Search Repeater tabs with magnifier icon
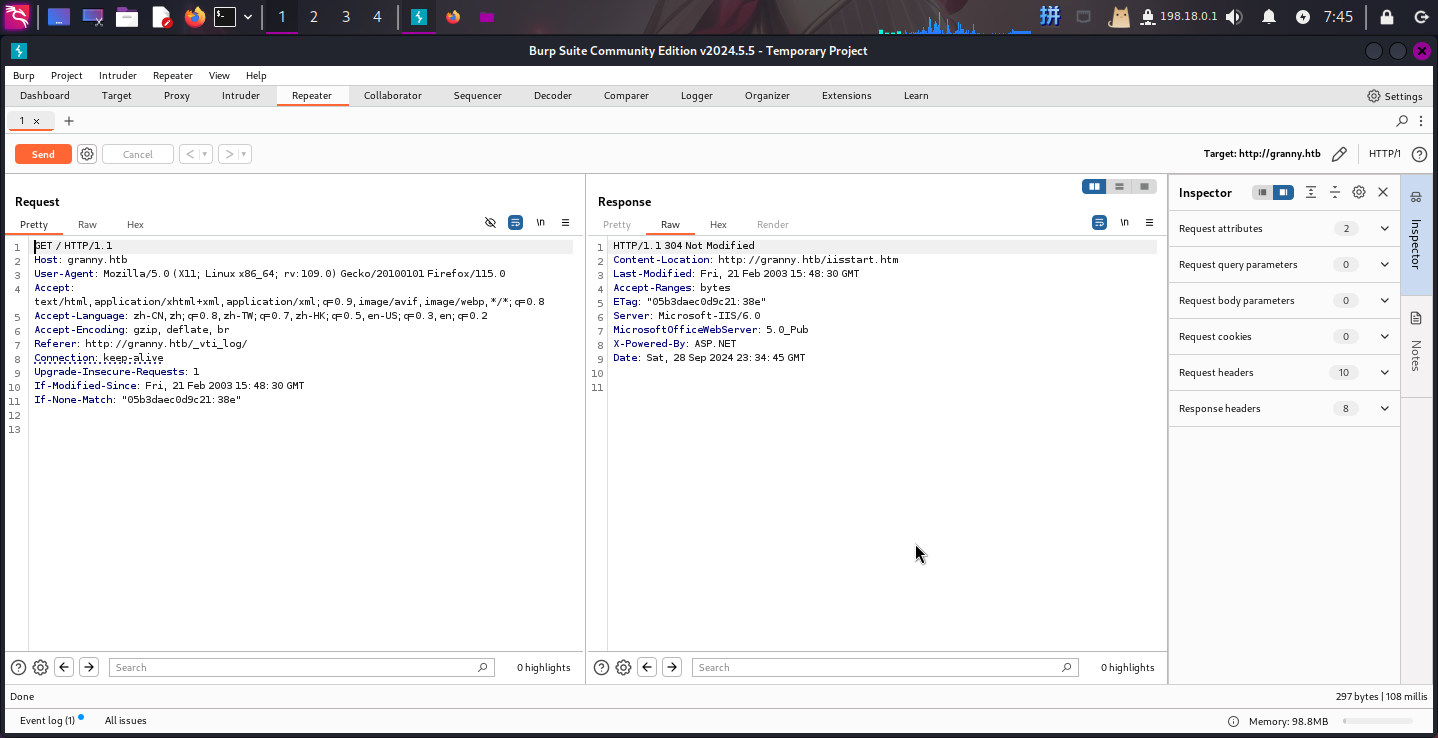The height and width of the screenshot is (738, 1438). click(x=1402, y=121)
